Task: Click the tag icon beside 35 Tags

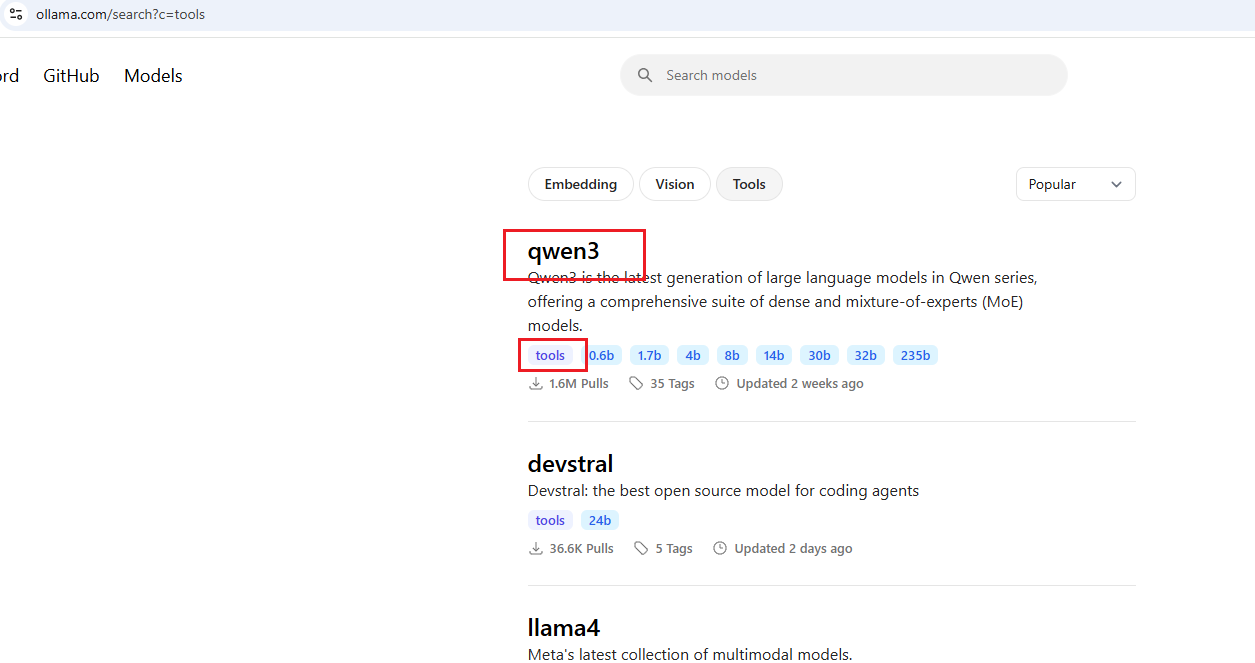Action: tap(637, 383)
